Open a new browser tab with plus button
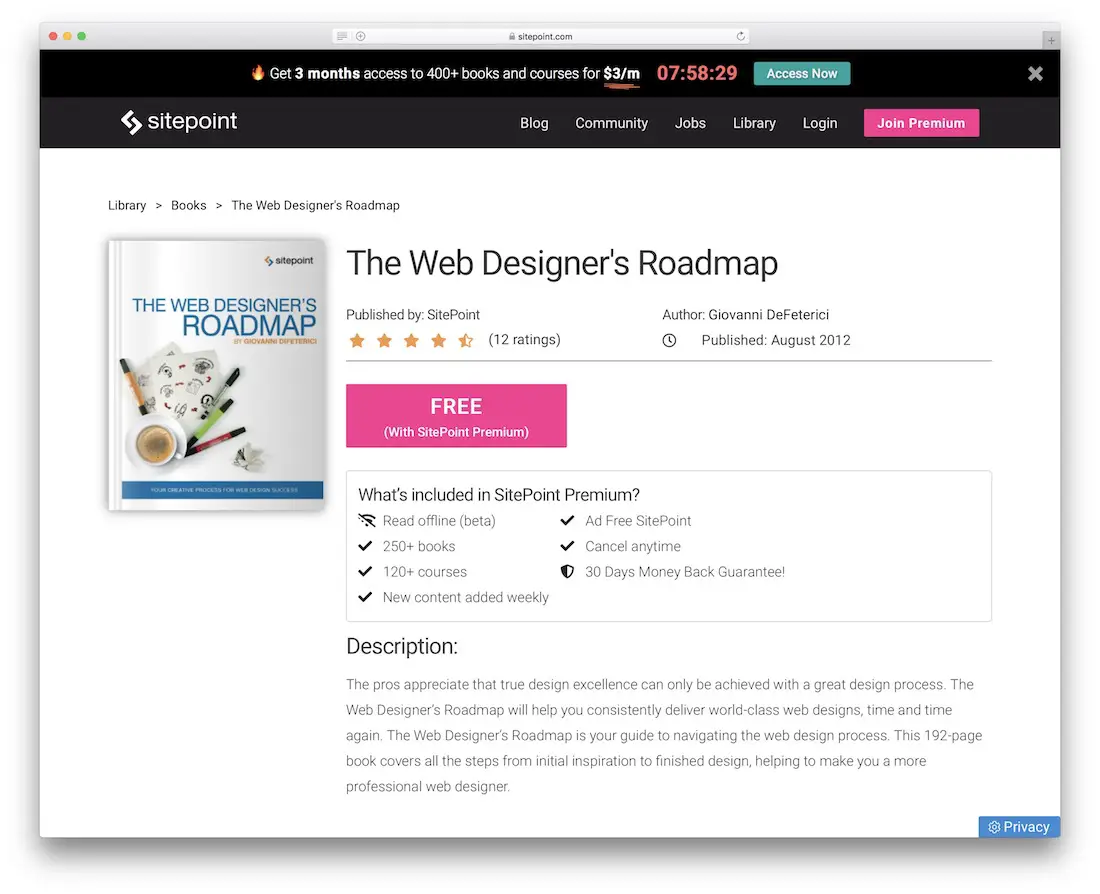 [x=1051, y=41]
